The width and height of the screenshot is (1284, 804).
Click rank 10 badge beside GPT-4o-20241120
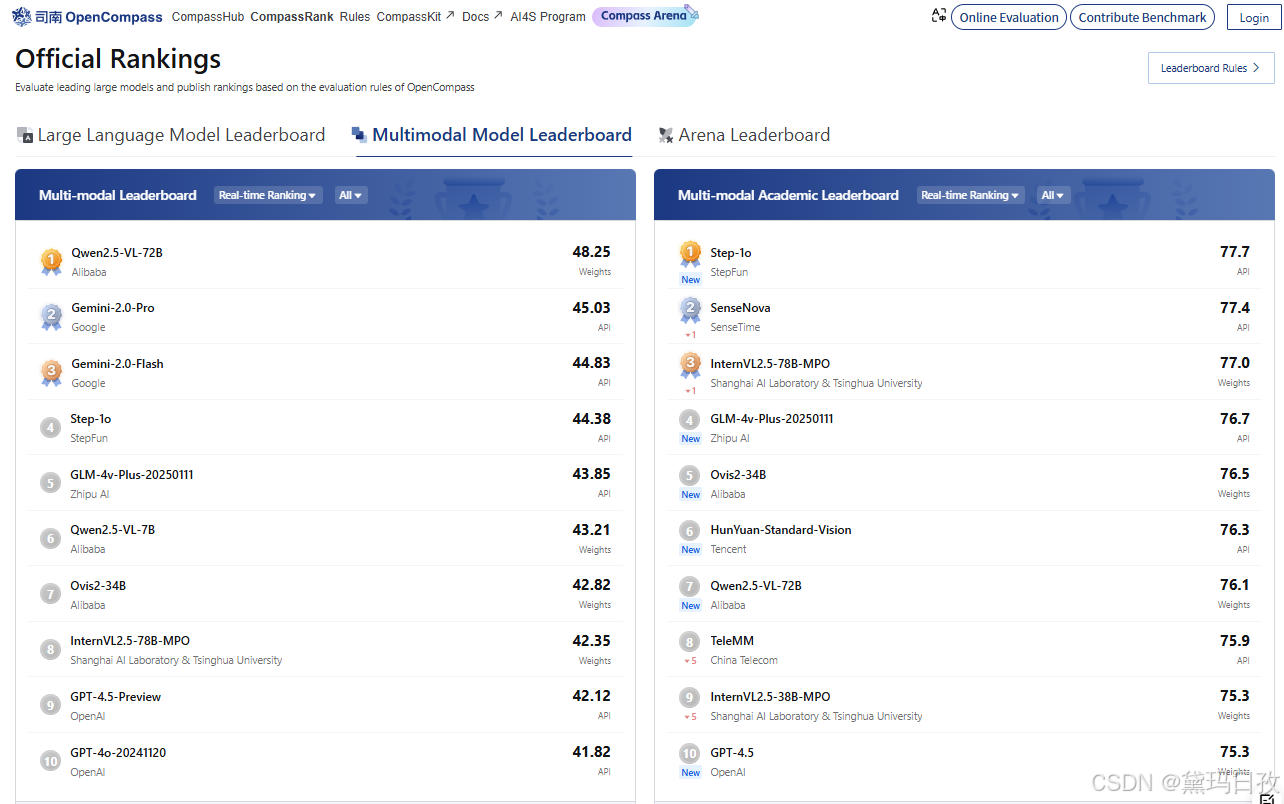50,761
